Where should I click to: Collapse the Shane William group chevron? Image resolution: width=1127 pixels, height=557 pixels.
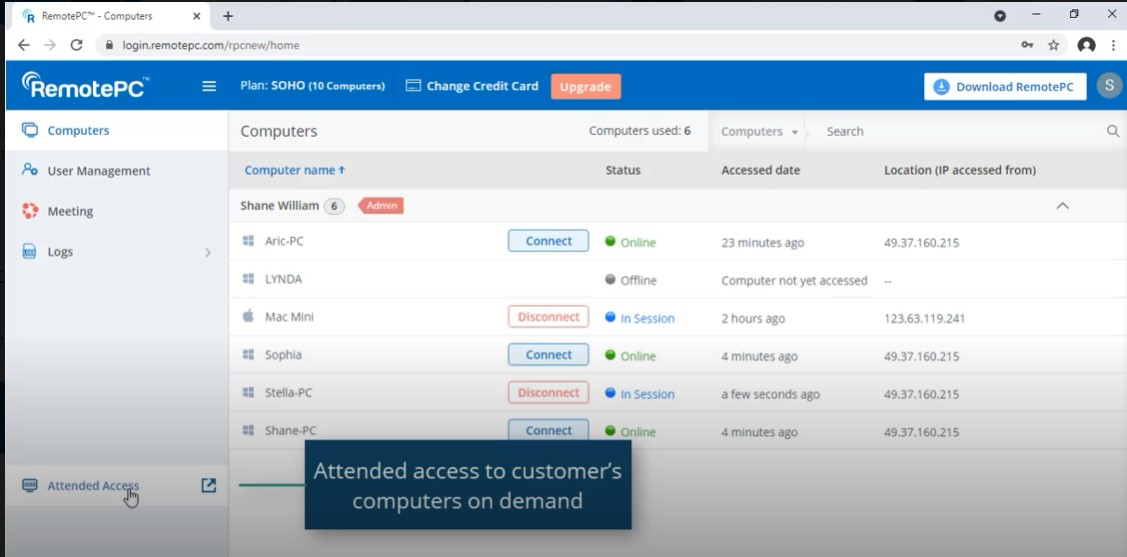coord(1062,206)
